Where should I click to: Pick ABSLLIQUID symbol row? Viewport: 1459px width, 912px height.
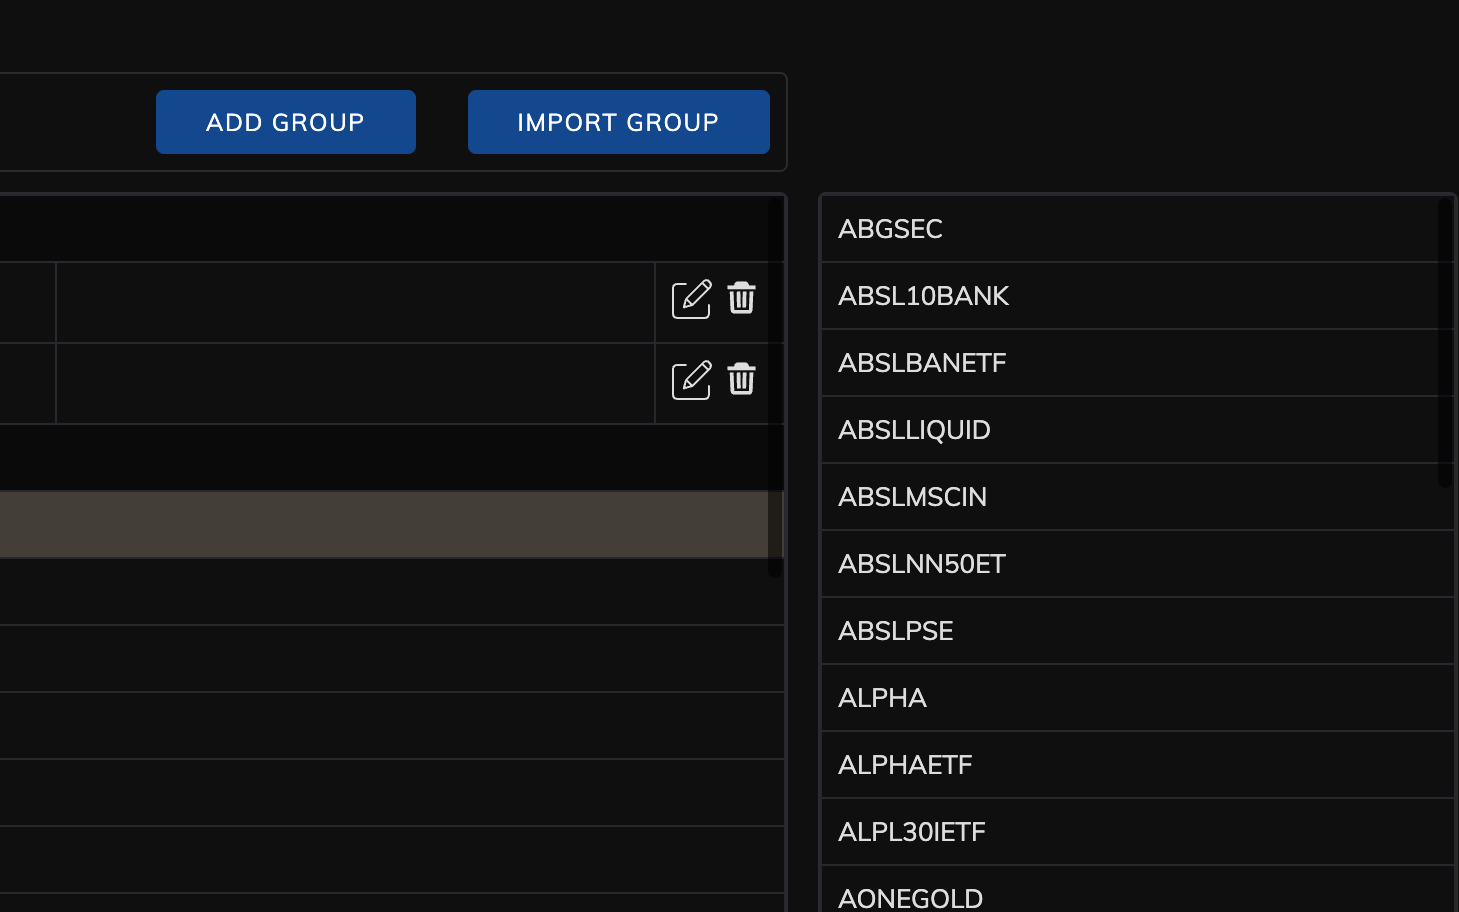point(1137,430)
